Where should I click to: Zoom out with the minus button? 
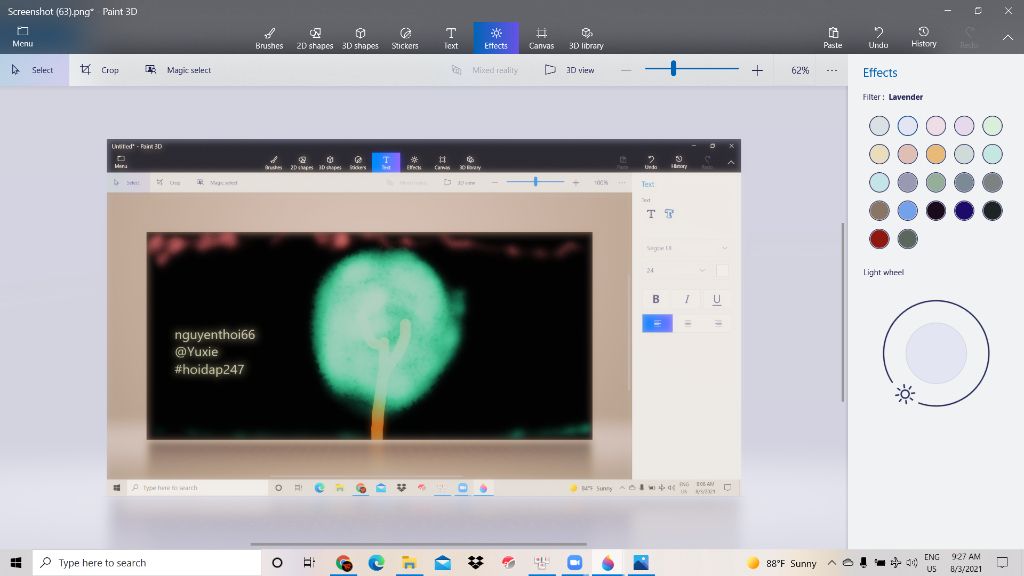tap(626, 70)
